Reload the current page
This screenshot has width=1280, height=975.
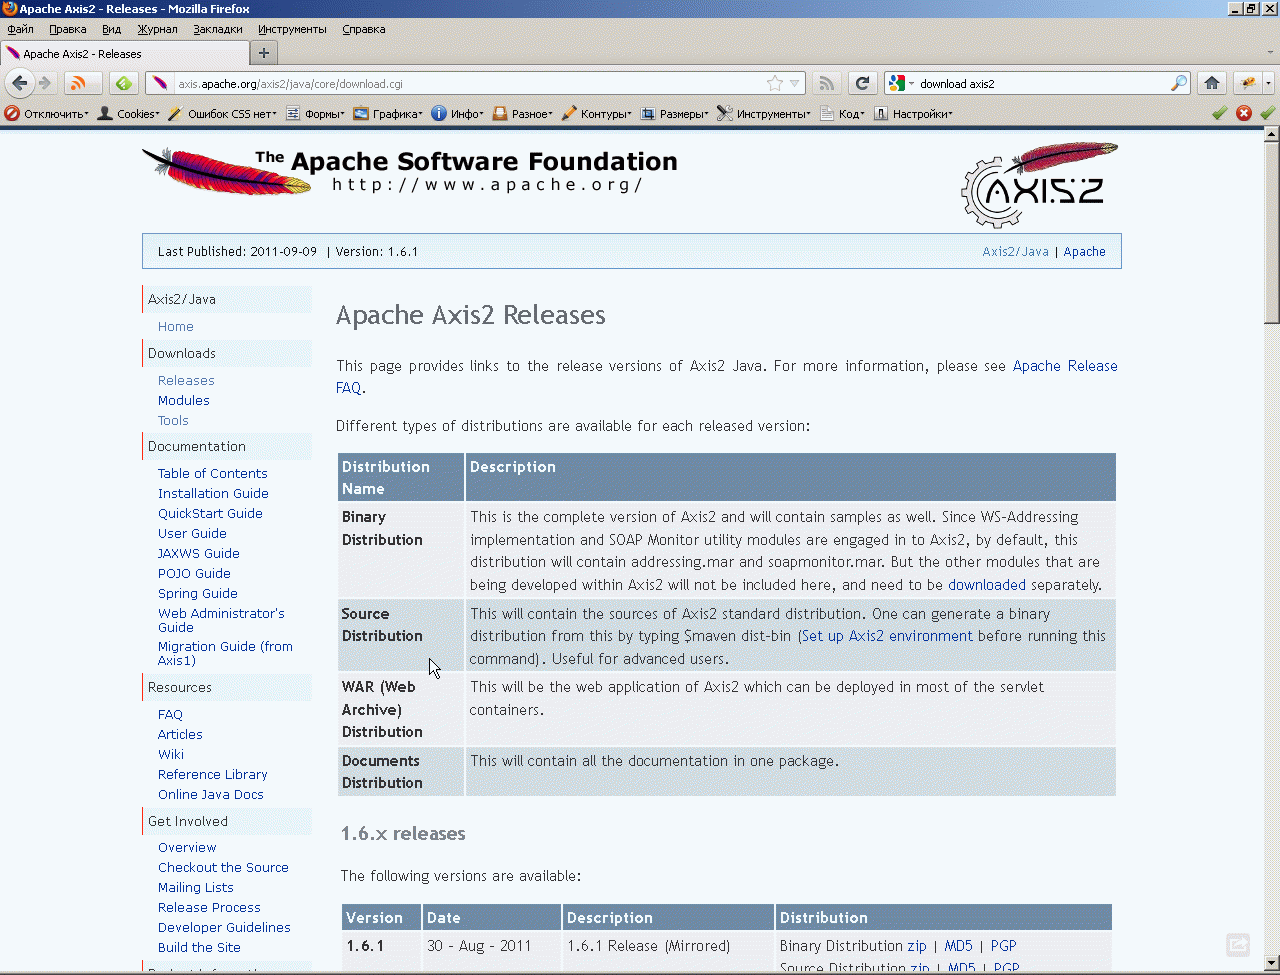click(x=862, y=83)
